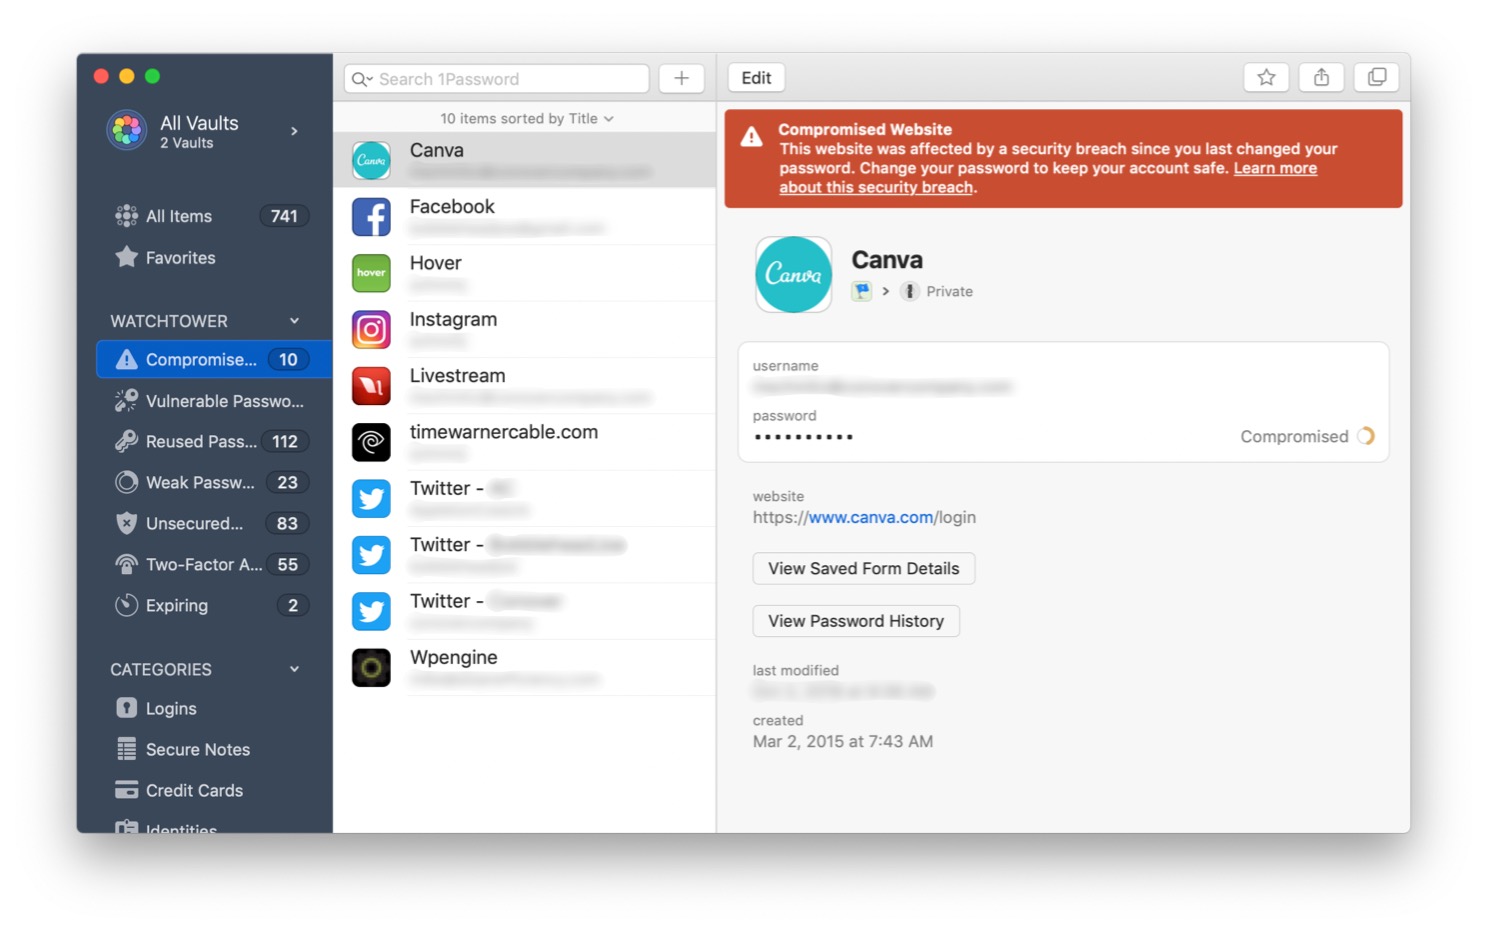The image size is (1488, 932).
Task: Open item in separate window icon
Action: 1376,77
